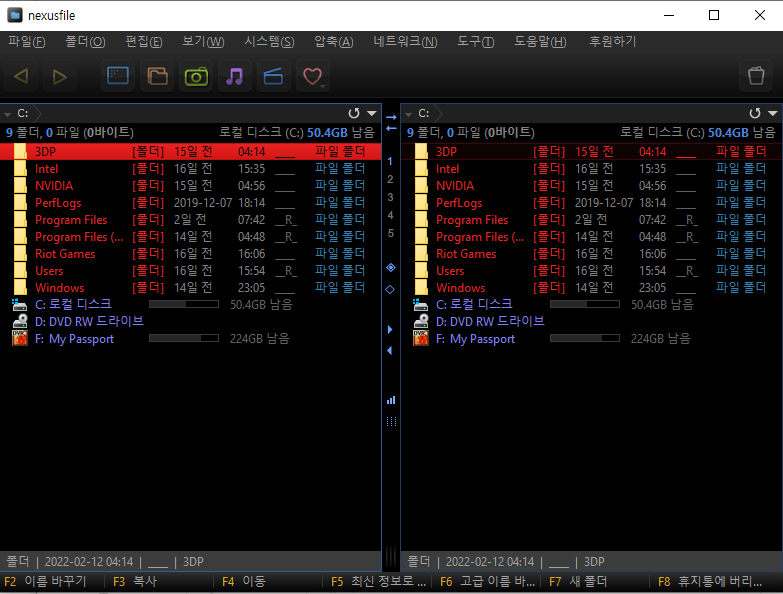Open the 파일(F) menu
Image resolution: width=783 pixels, height=594 pixels.
pos(26,41)
